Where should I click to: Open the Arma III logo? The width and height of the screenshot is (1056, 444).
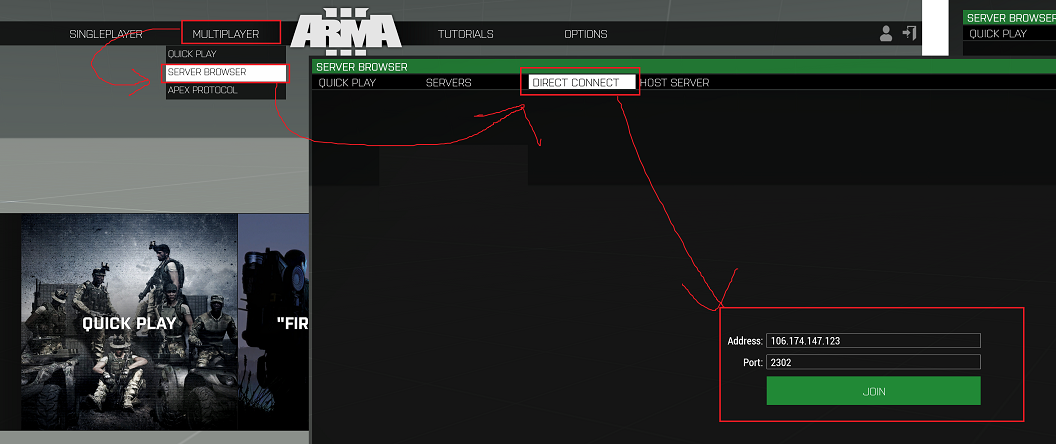pyautogui.click(x=346, y=32)
